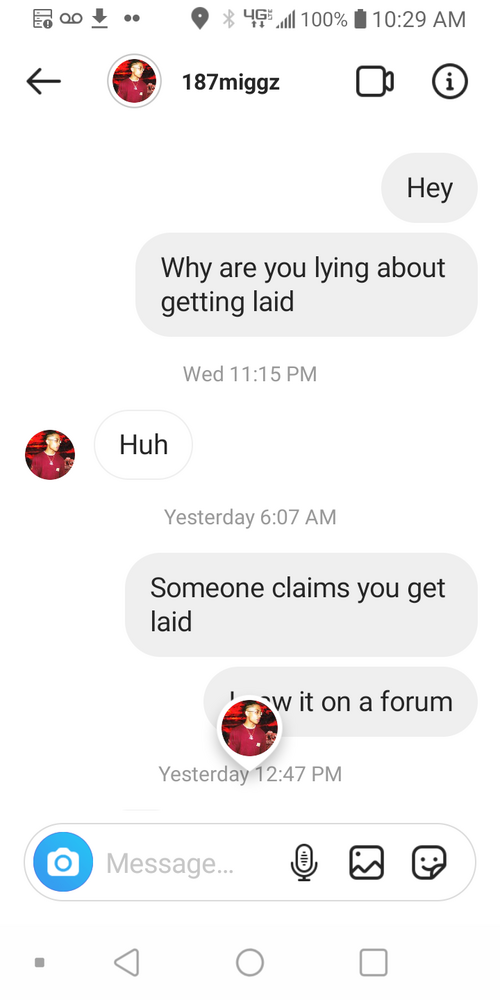Tap the Huh reply bubble
This screenshot has width=500, height=1000.
143,445
